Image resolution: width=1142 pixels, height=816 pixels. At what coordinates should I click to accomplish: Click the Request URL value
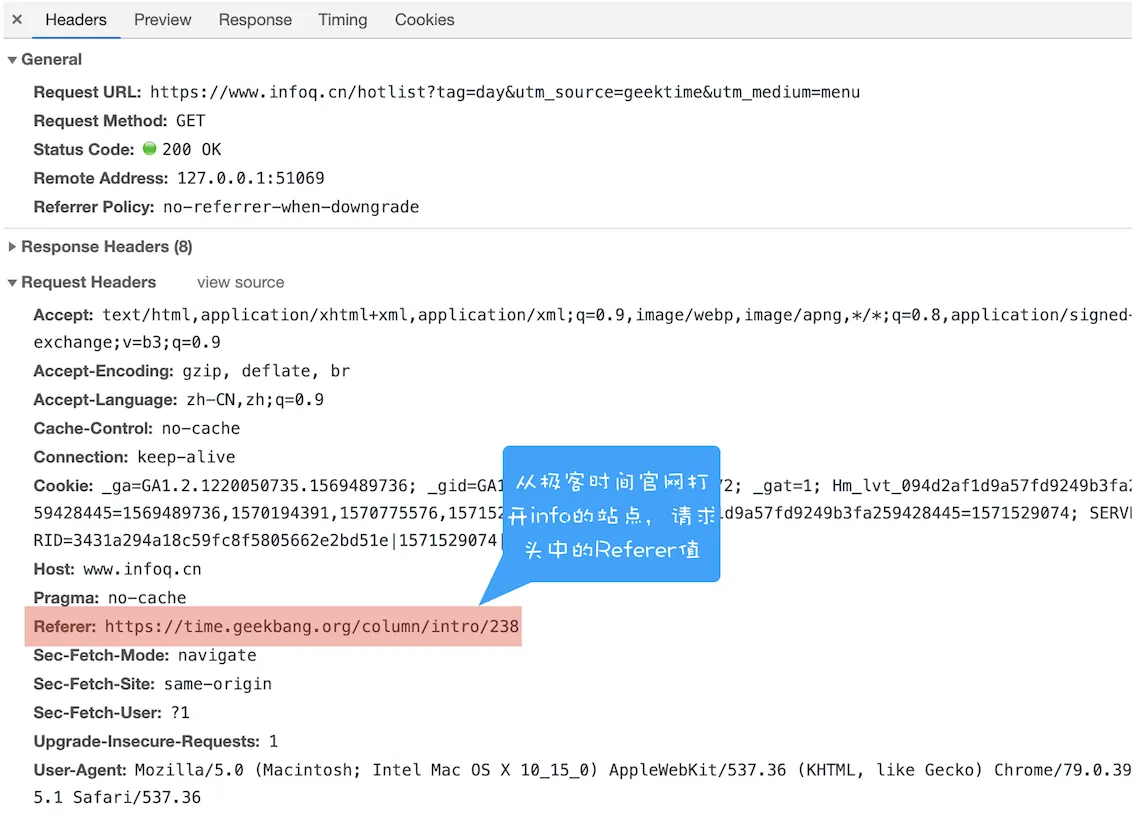coord(505,93)
